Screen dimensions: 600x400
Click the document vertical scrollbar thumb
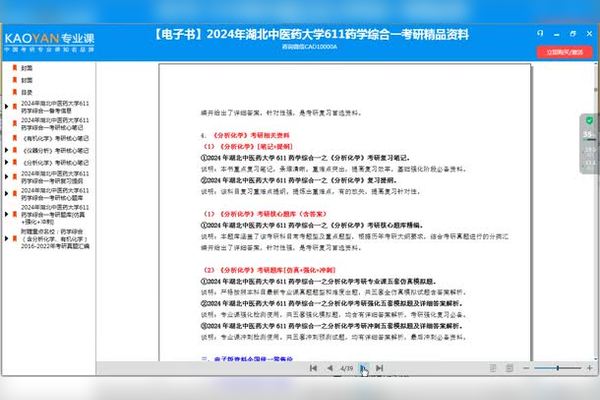tap(596, 92)
